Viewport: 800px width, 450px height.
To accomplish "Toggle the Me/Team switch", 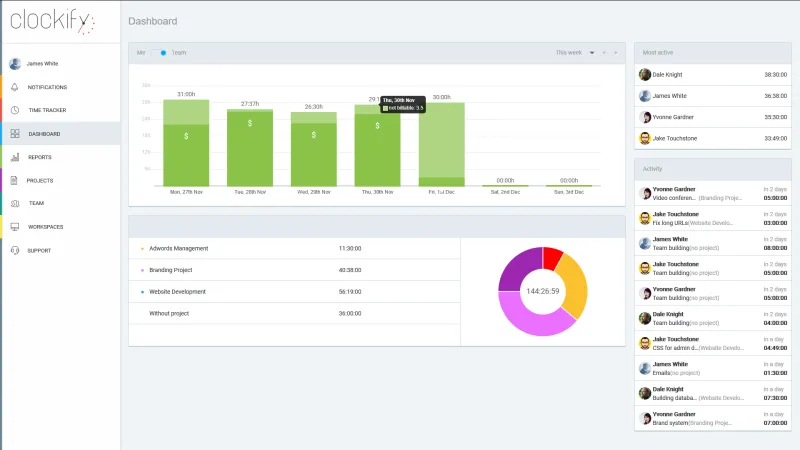I will [x=161, y=52].
